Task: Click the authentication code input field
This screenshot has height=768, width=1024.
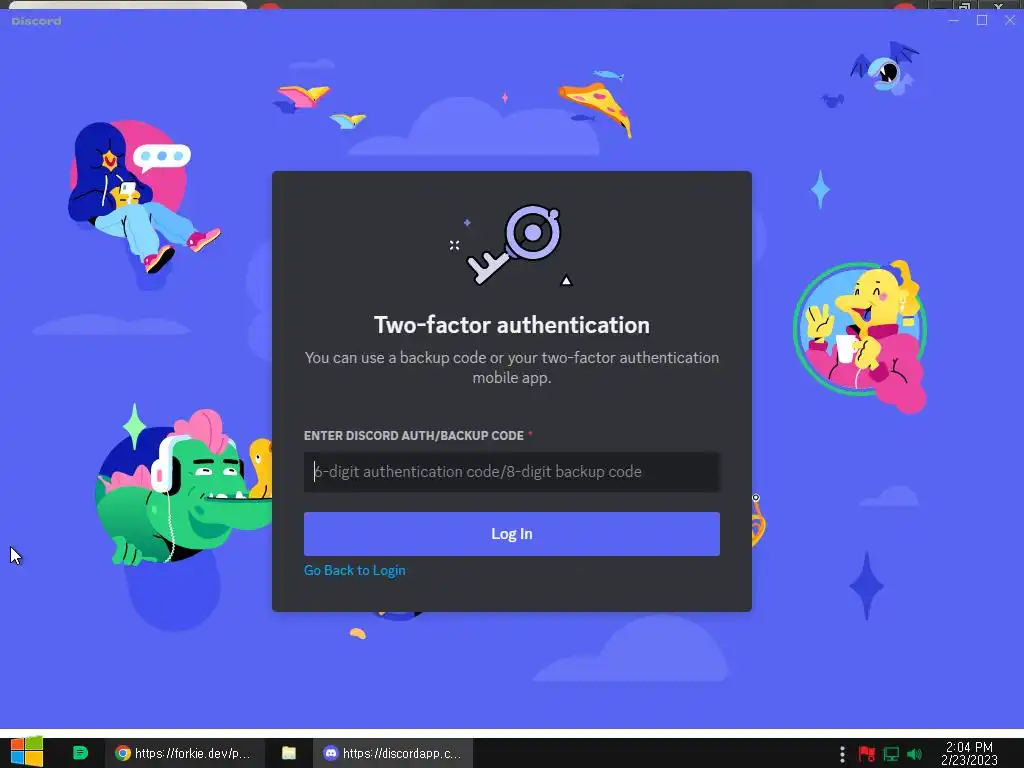Action: (511, 472)
